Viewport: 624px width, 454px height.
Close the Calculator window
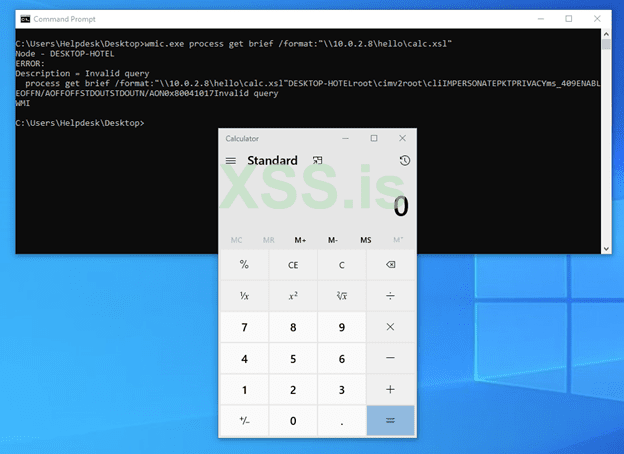(x=402, y=138)
